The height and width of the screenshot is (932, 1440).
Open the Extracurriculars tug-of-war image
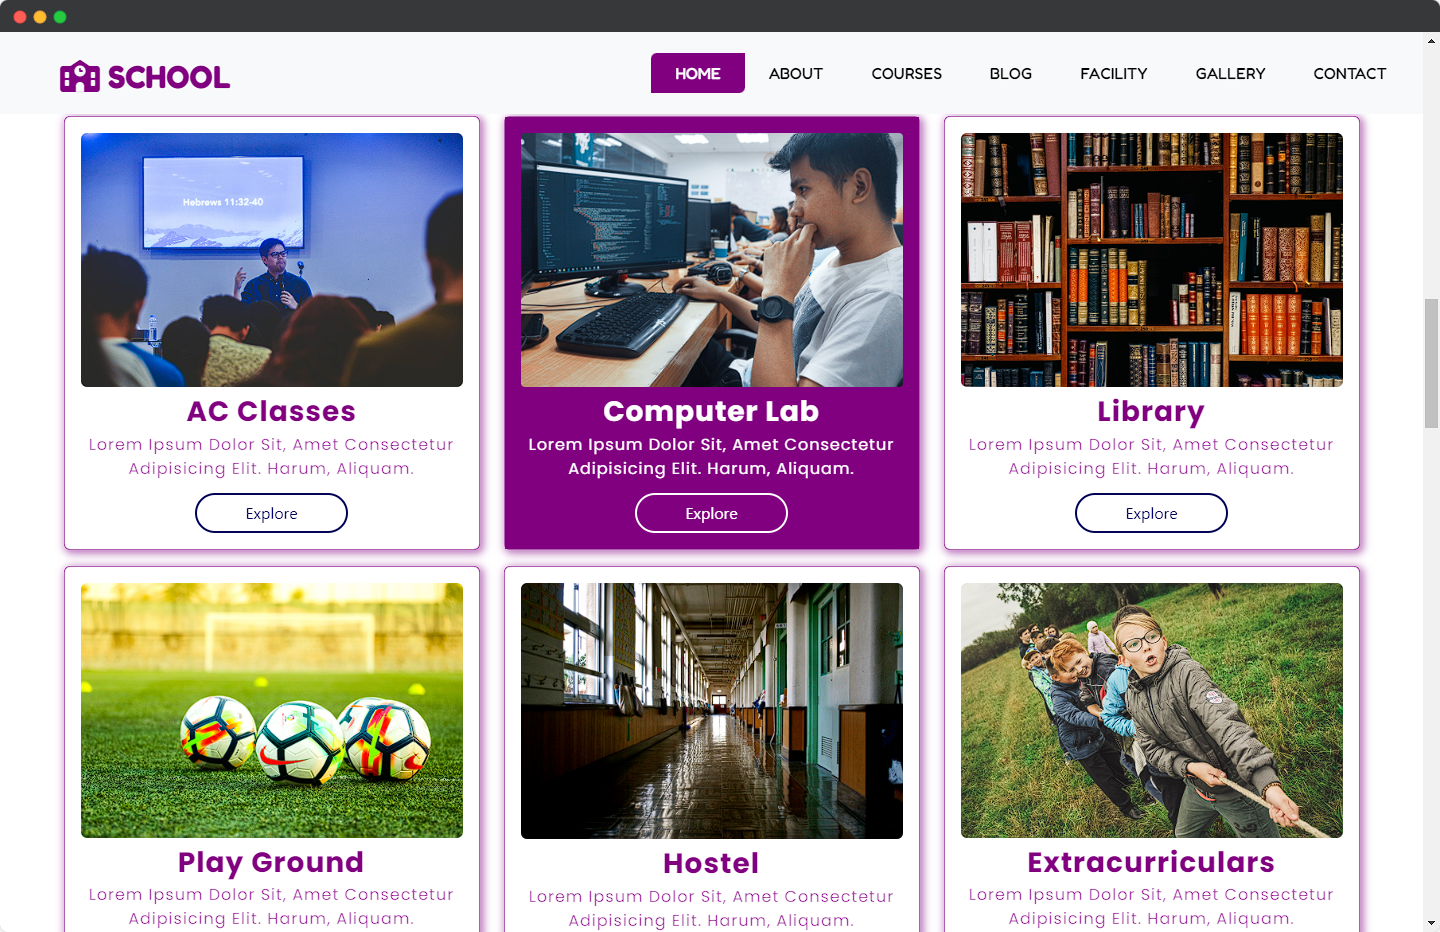[1152, 710]
